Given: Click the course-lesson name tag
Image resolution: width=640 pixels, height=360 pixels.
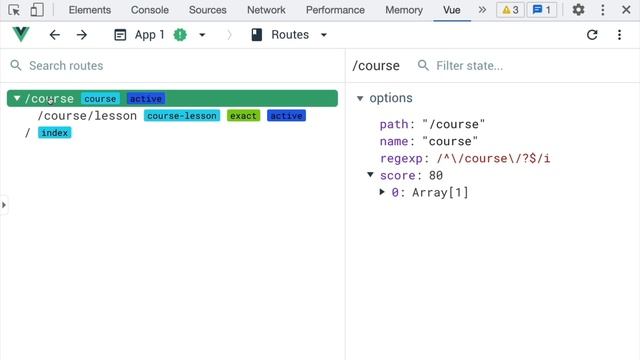Looking at the screenshot, I should (x=182, y=116).
